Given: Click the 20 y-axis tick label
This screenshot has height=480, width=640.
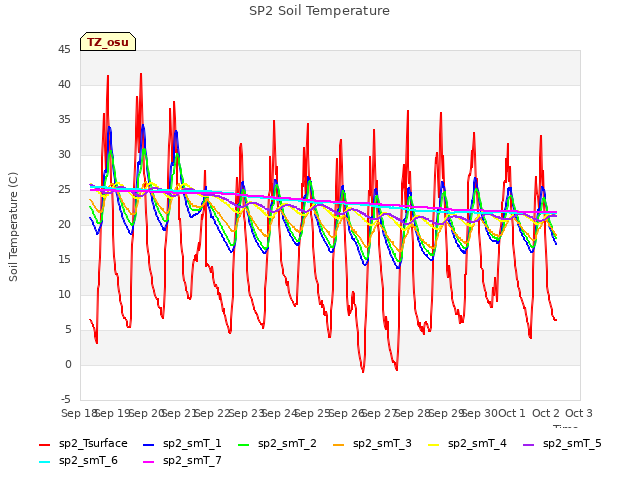Looking at the screenshot, I should tap(64, 224).
